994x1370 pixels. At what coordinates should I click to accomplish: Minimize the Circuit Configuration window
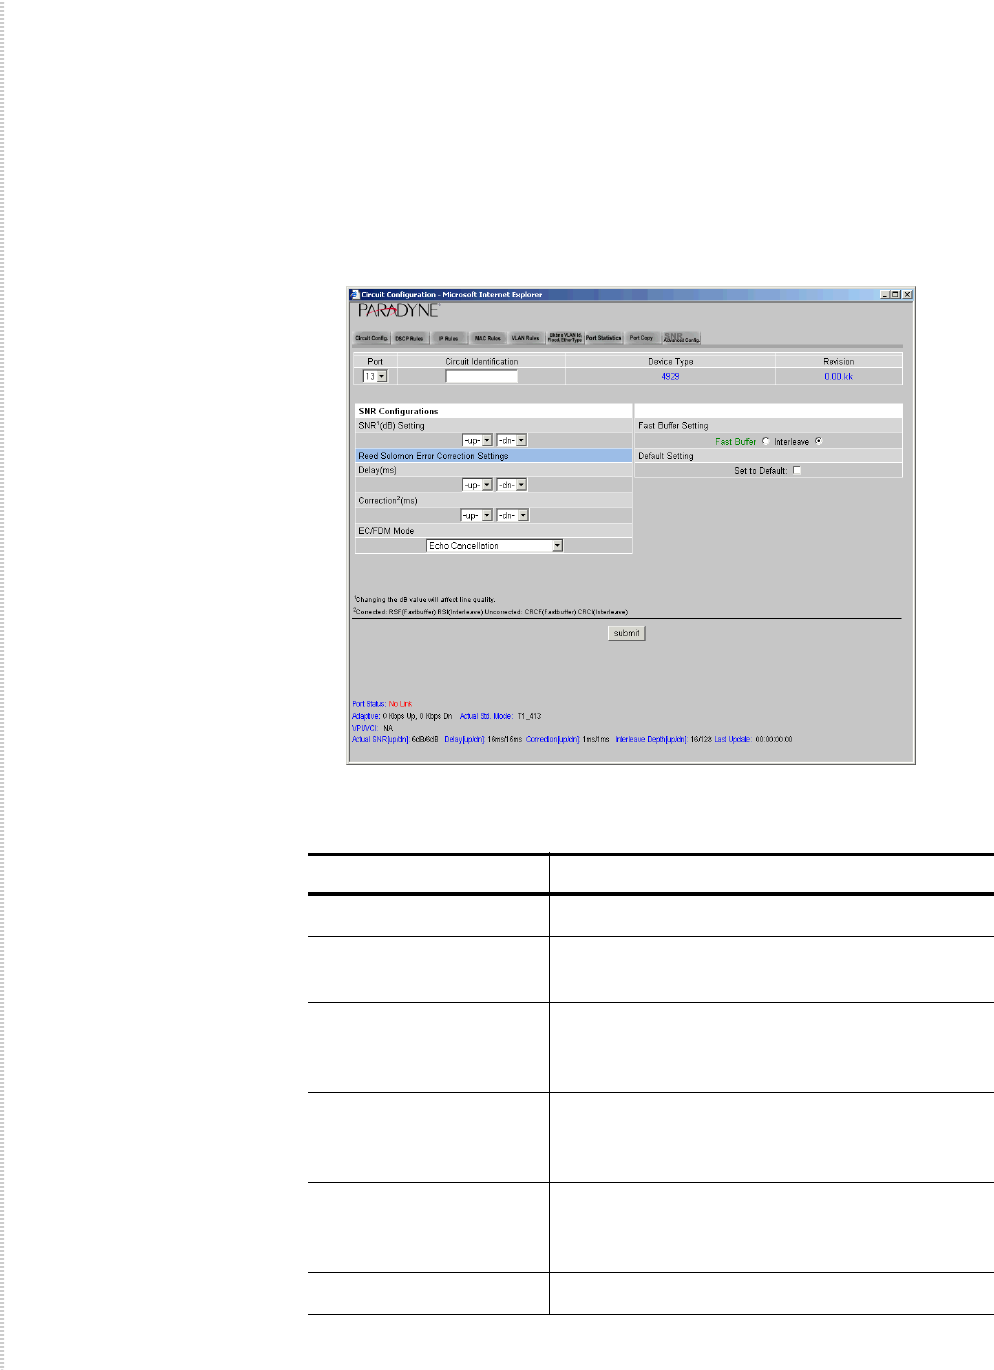885,295
